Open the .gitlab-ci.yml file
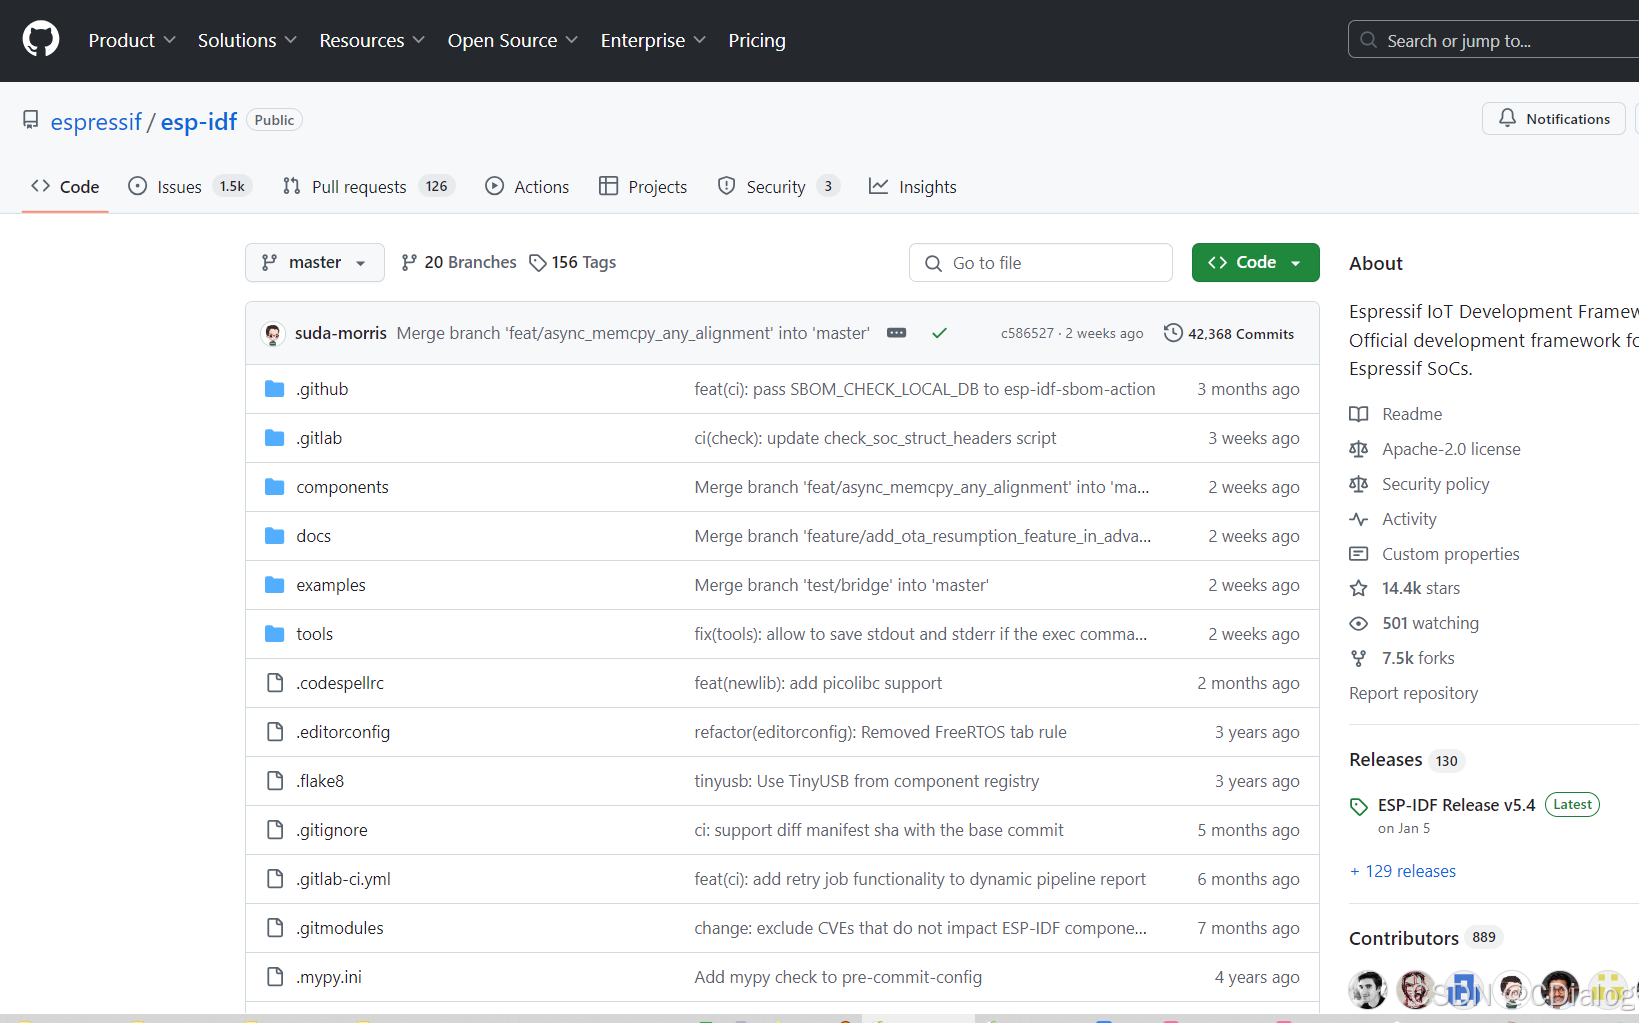 [x=343, y=879]
